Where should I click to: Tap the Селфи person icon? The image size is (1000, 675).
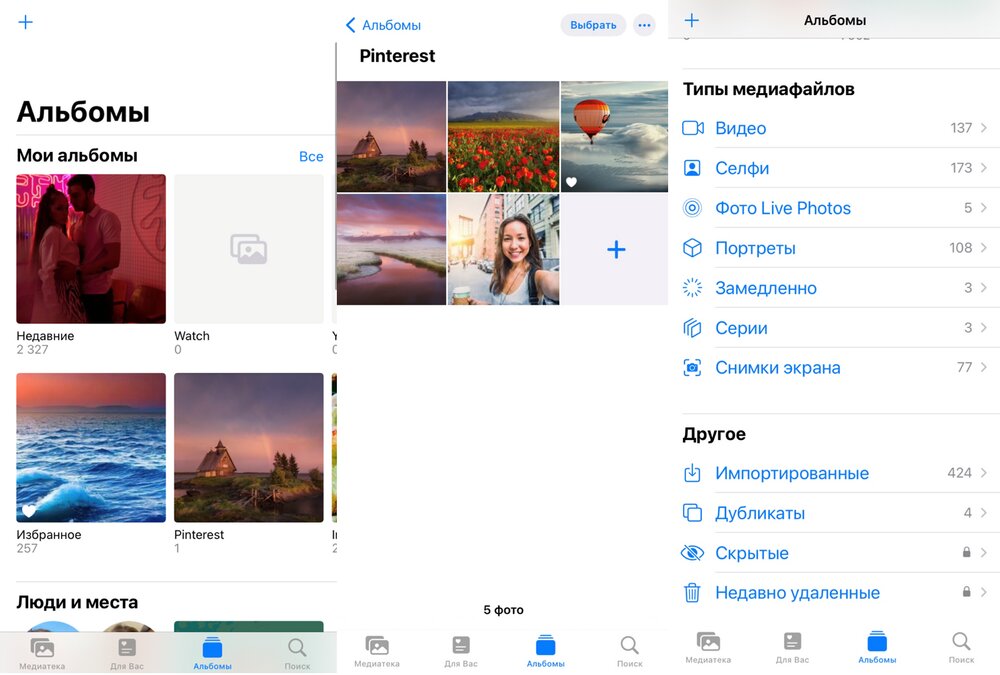(x=693, y=168)
